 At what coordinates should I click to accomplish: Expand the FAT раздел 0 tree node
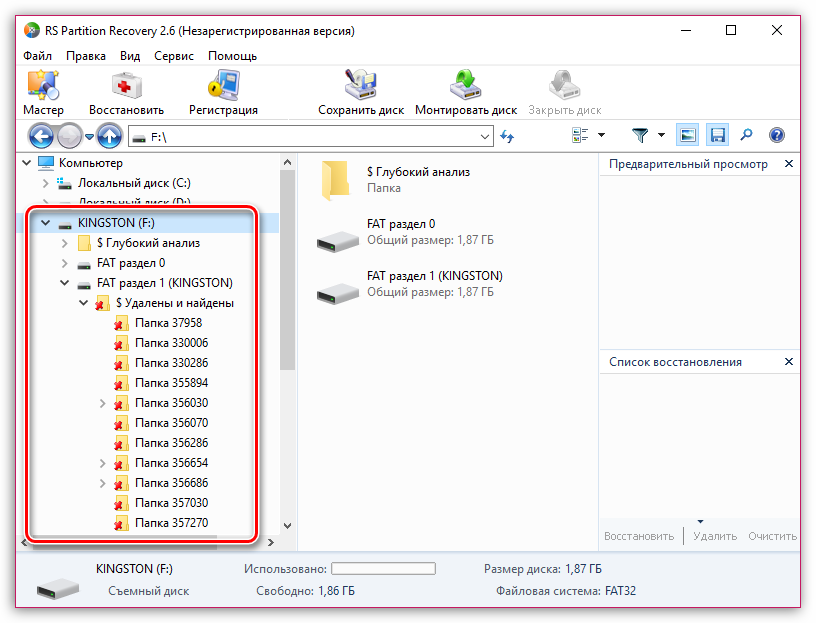65,263
